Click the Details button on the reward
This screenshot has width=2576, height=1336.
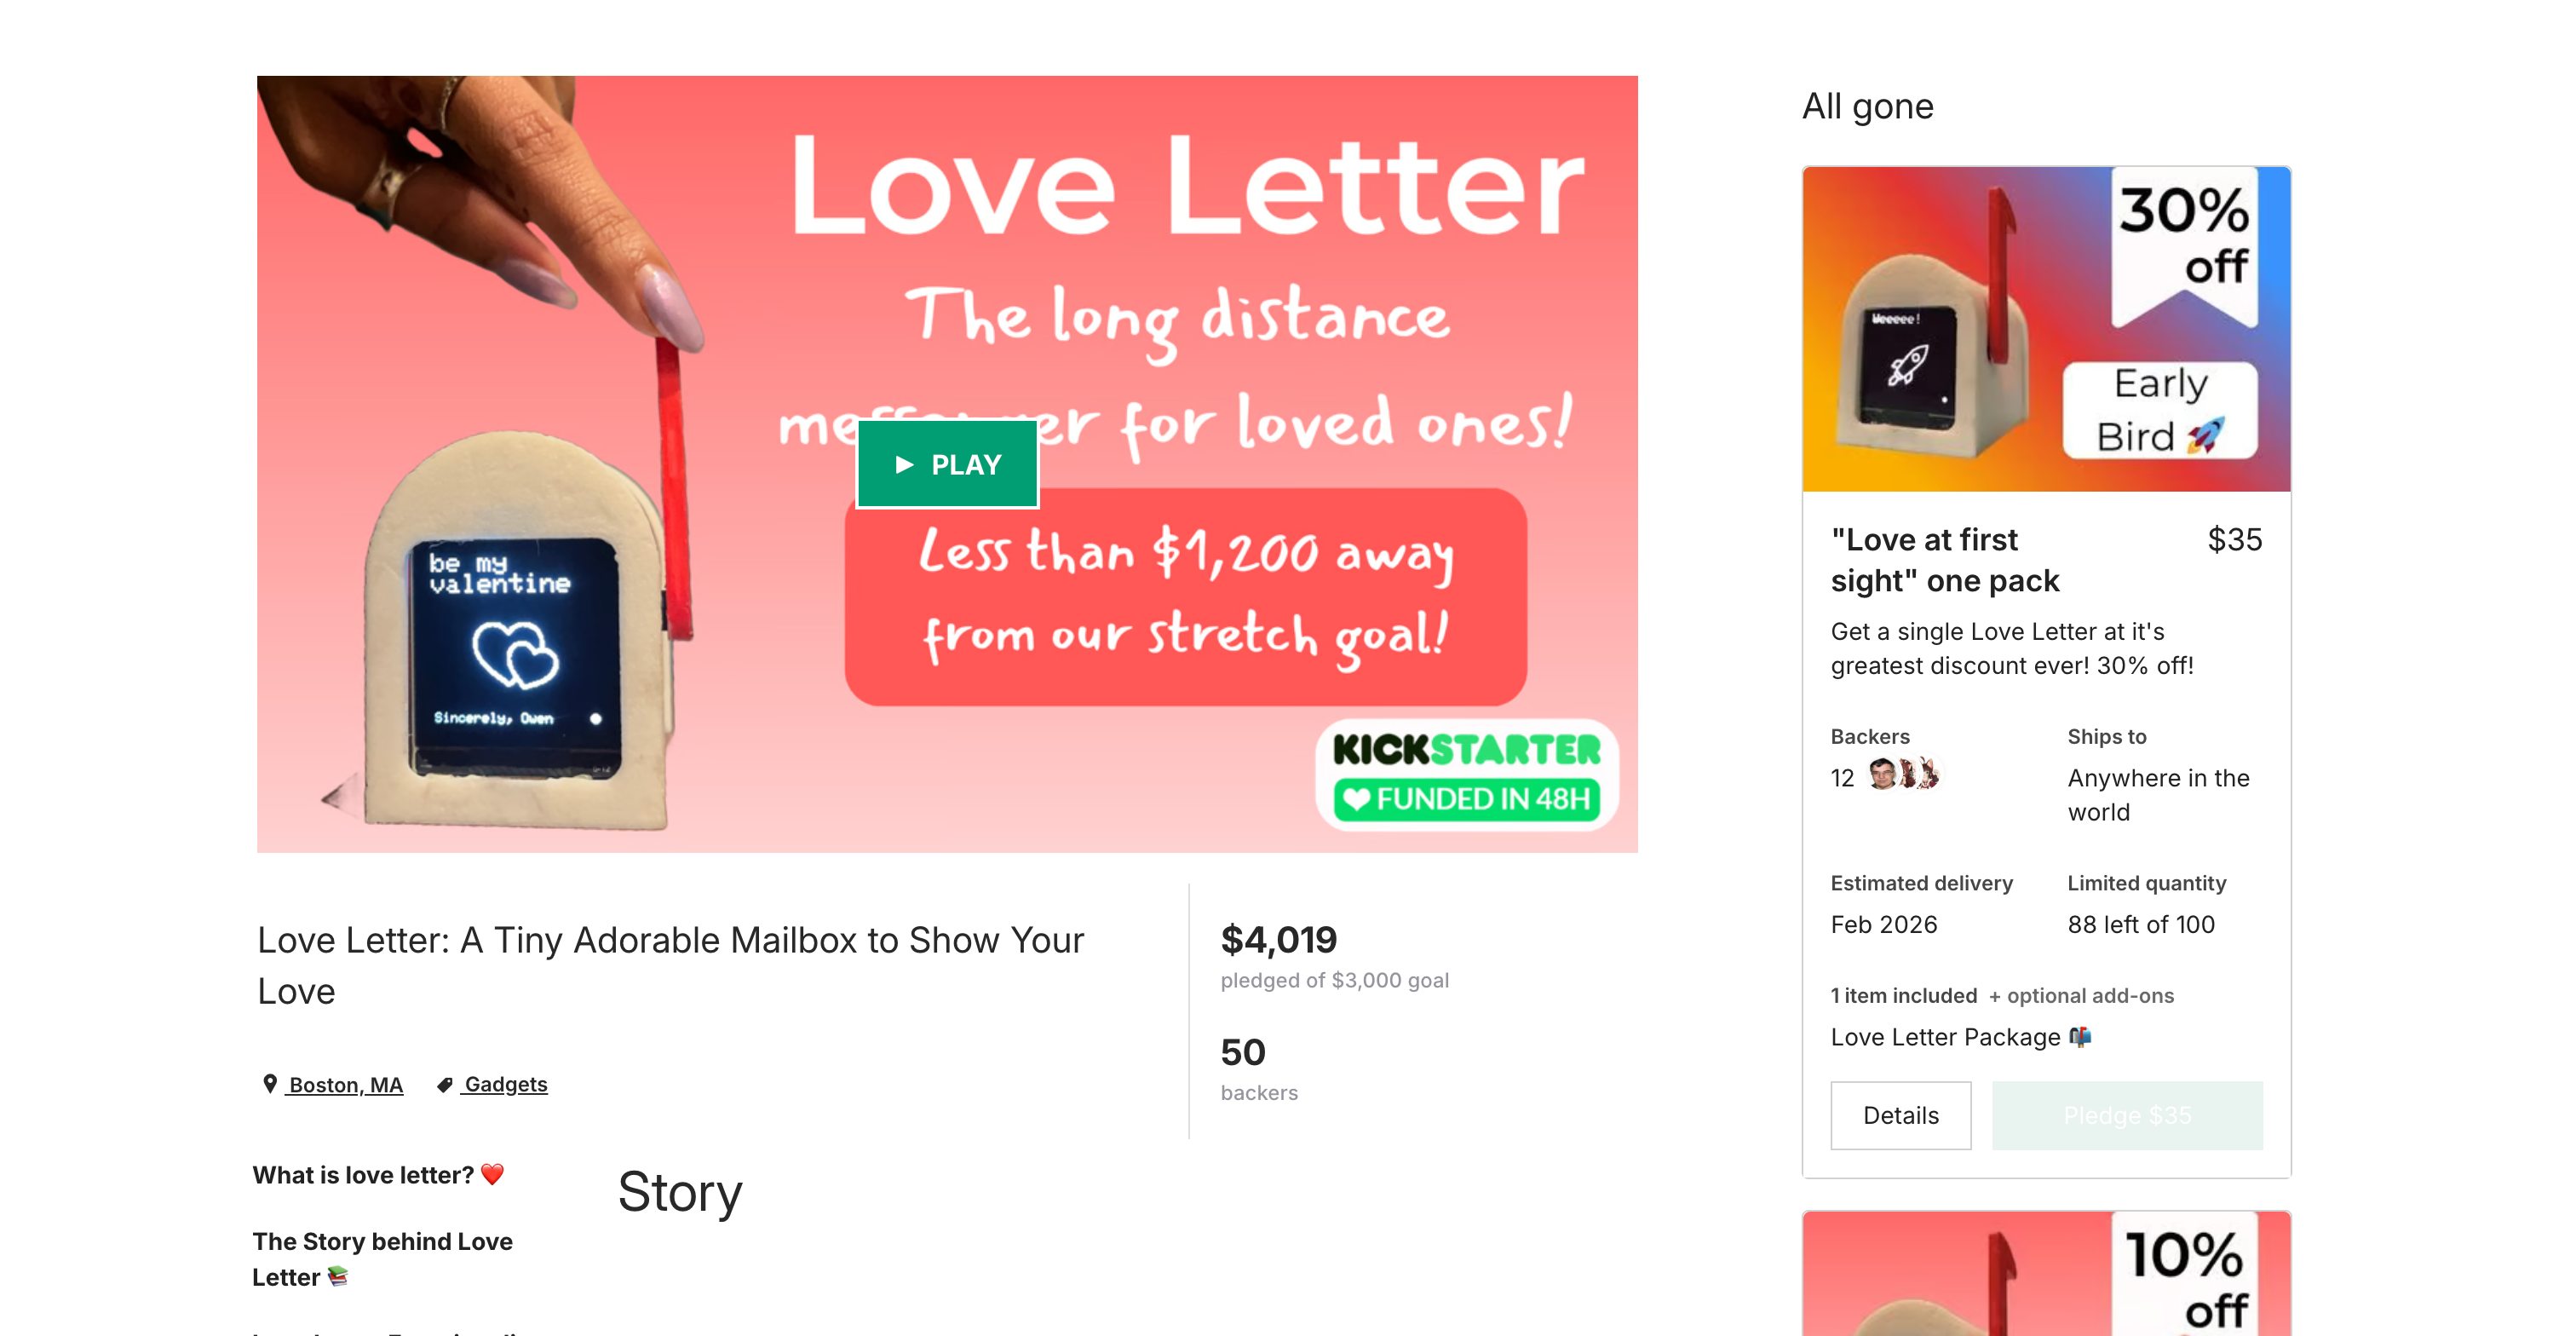pos(1900,1115)
